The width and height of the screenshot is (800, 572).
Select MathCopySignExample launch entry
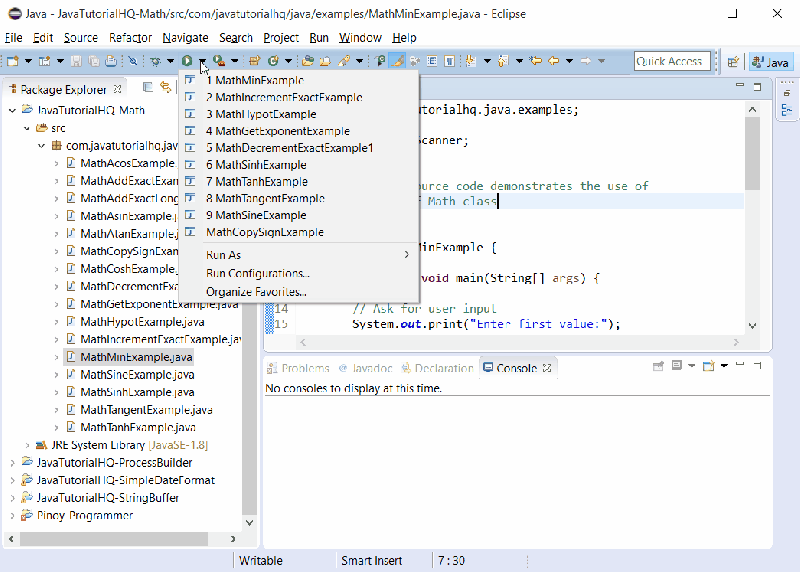[299, 232]
